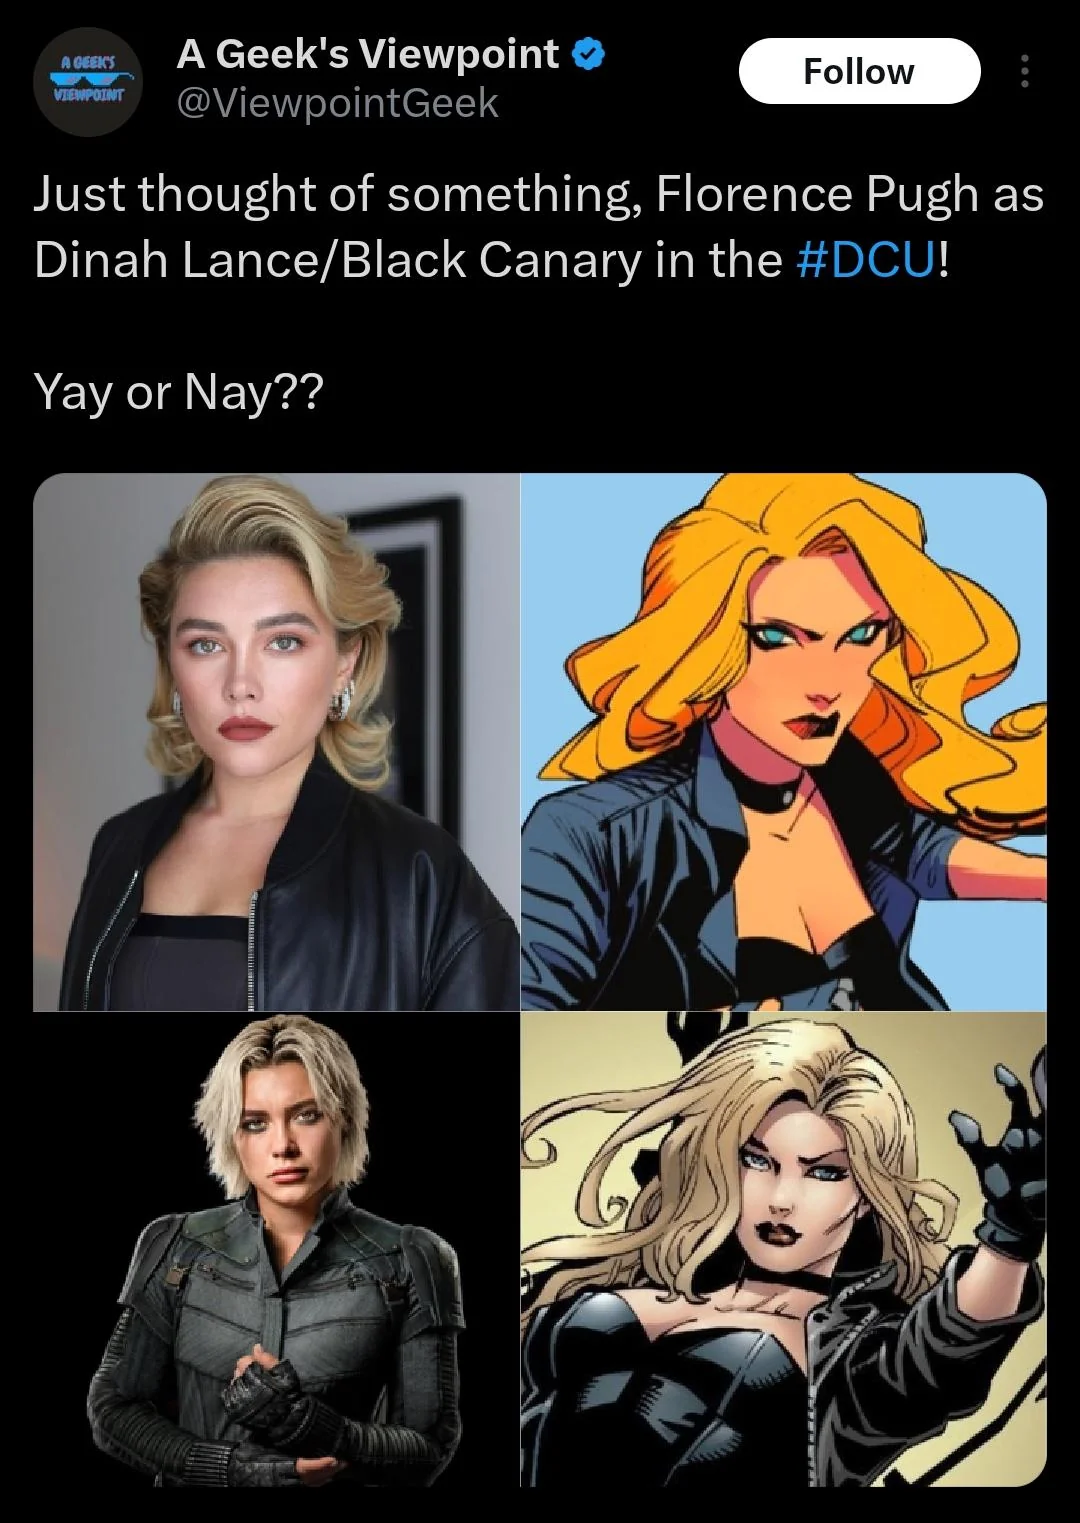Tap the raised black glove in the comic panel
This screenshot has width=1080, height=1523.
(x=1000, y=1140)
